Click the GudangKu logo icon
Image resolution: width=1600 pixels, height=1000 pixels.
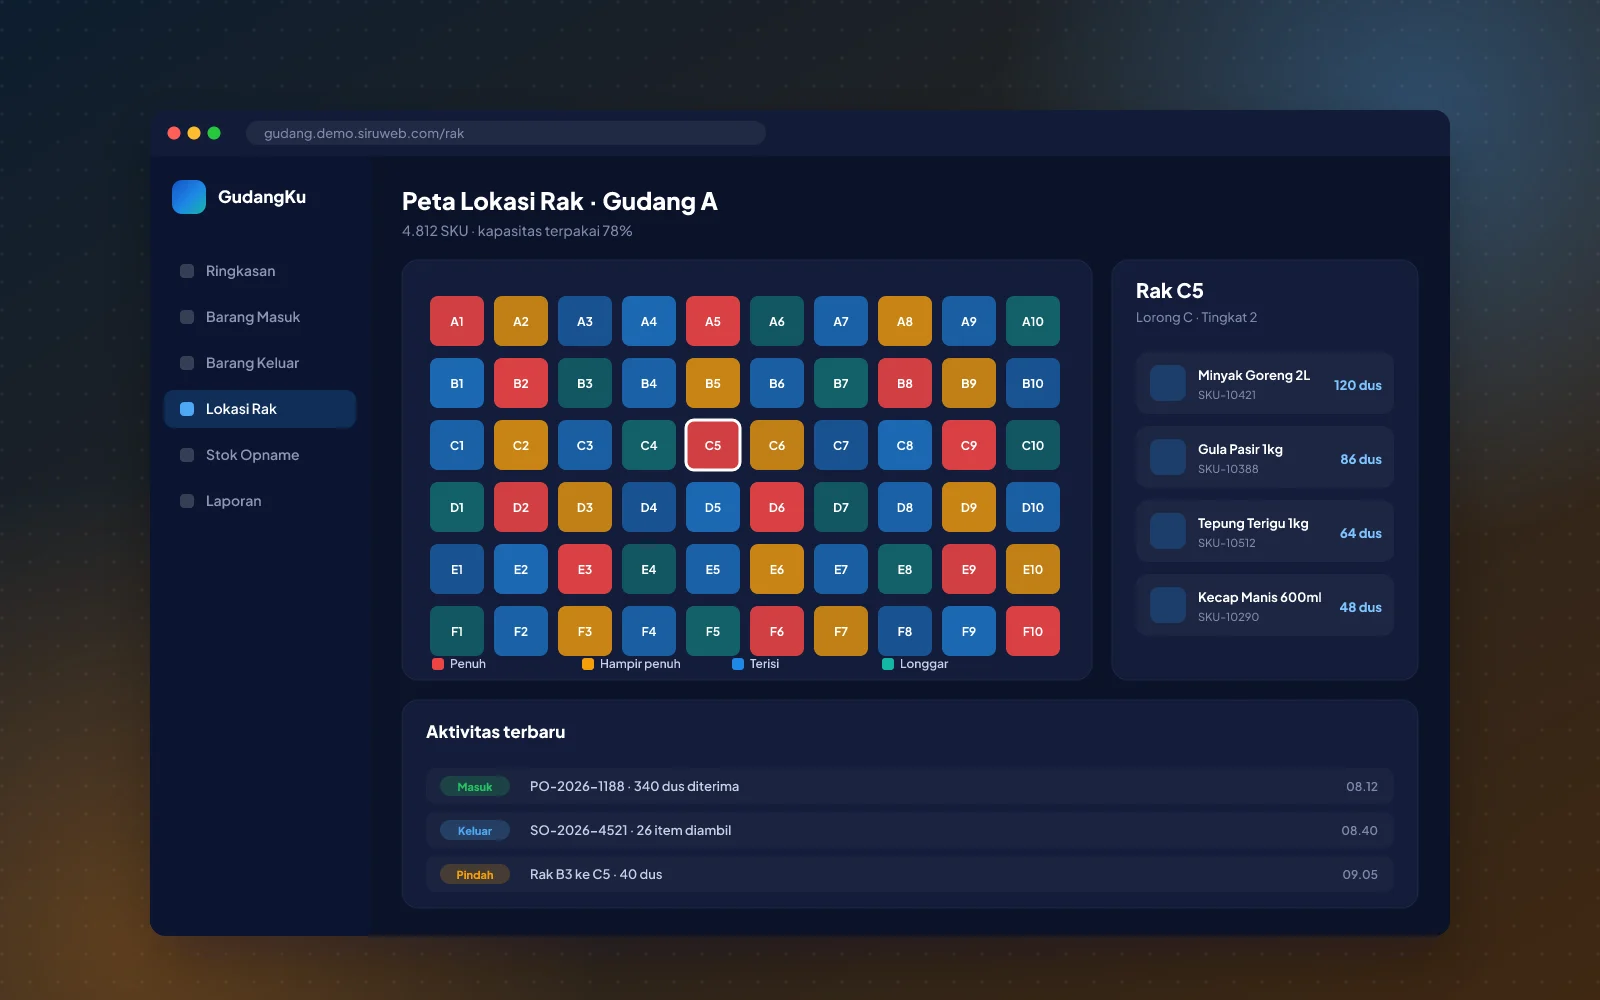(x=189, y=197)
